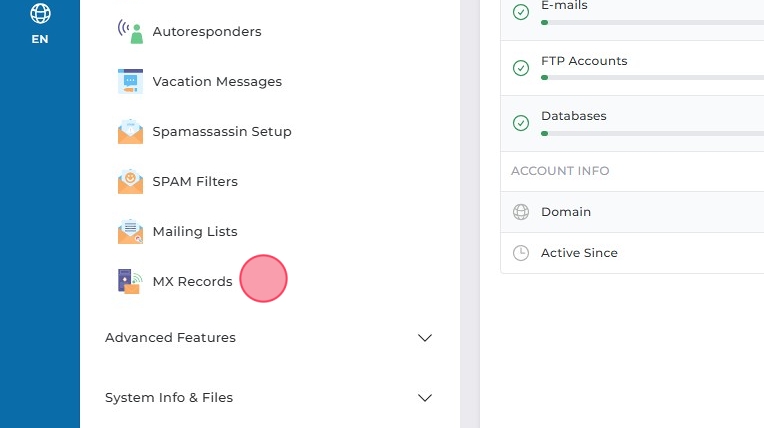Click the FTP Accounts usage bar

pos(652,77)
